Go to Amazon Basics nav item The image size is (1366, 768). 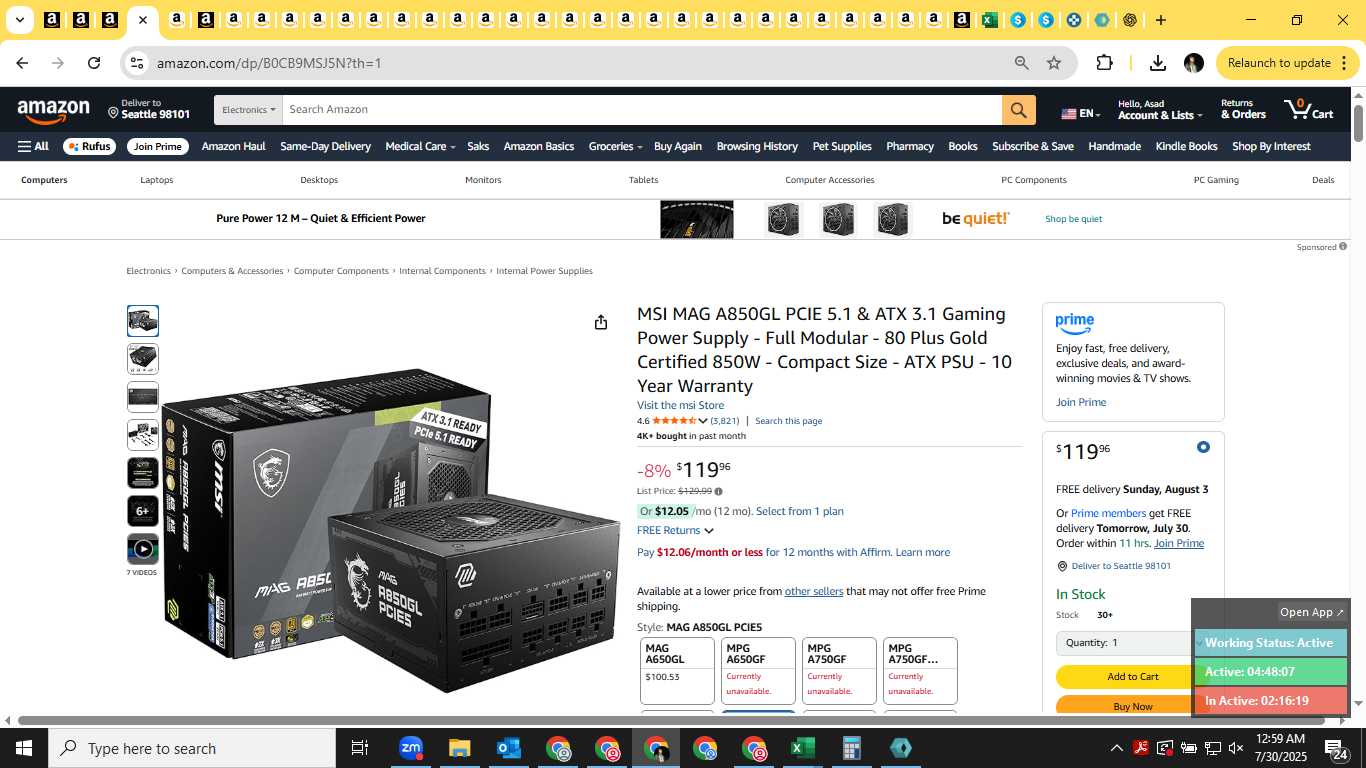(x=539, y=146)
